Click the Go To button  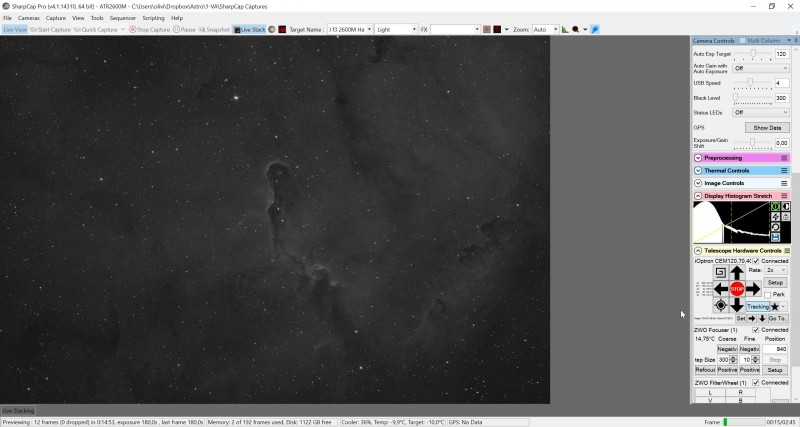pos(778,318)
